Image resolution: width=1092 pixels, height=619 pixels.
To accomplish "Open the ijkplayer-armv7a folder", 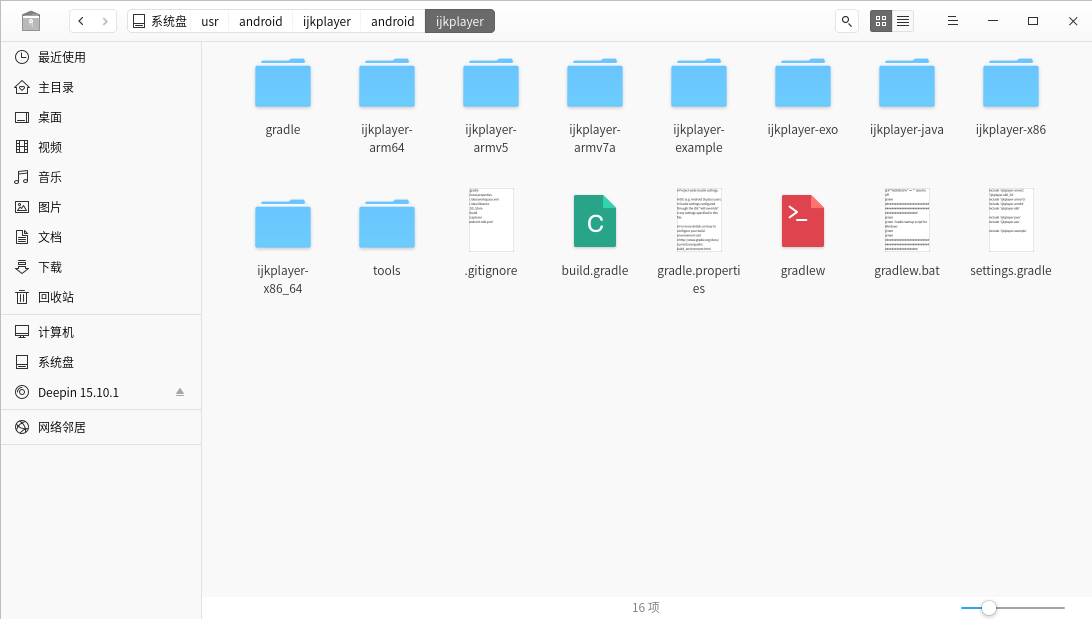I will pos(594,83).
